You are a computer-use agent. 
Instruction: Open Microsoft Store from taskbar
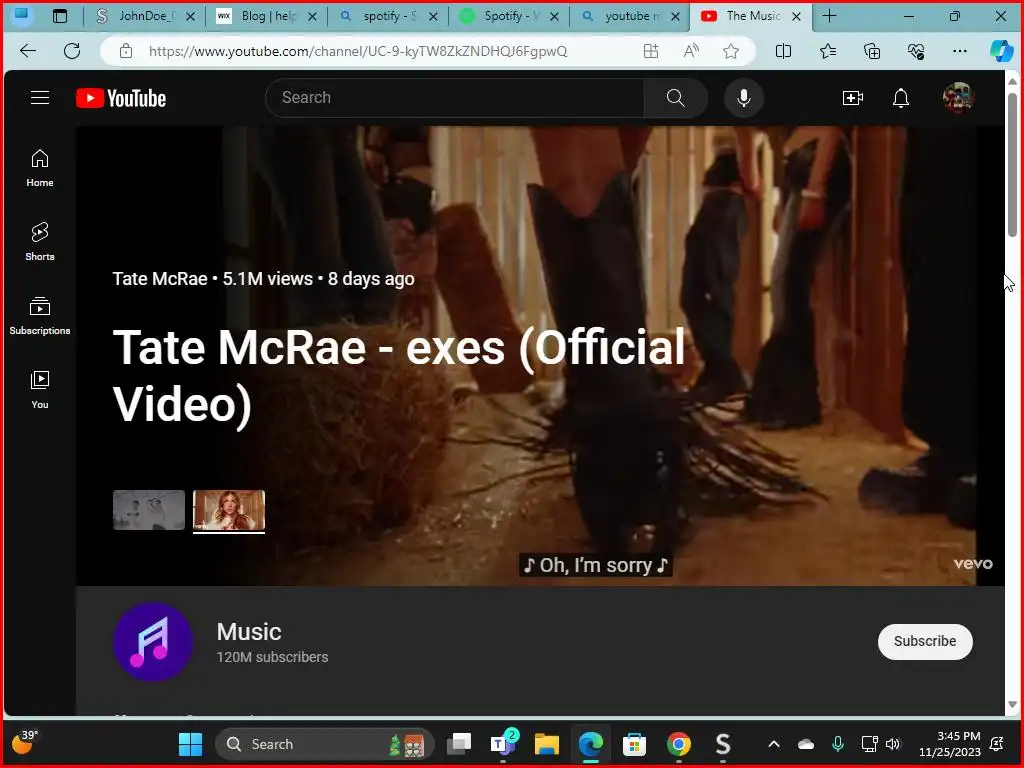634,744
